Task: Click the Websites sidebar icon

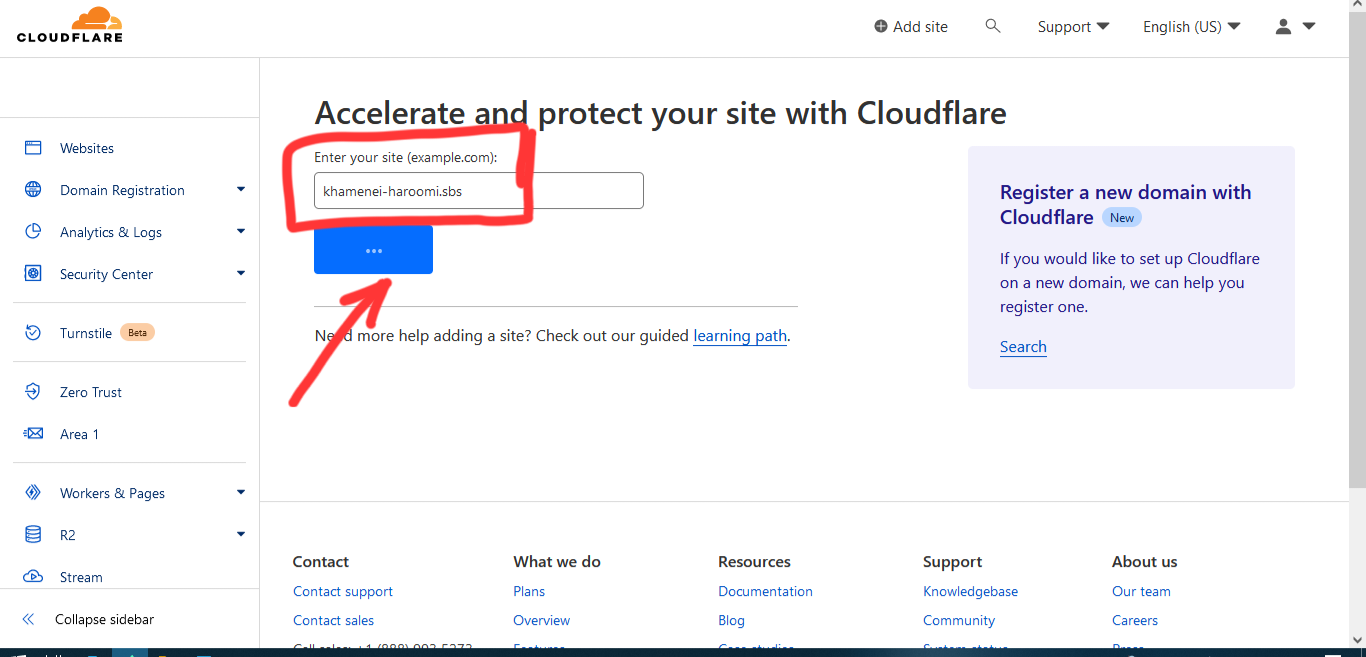Action: (x=33, y=148)
